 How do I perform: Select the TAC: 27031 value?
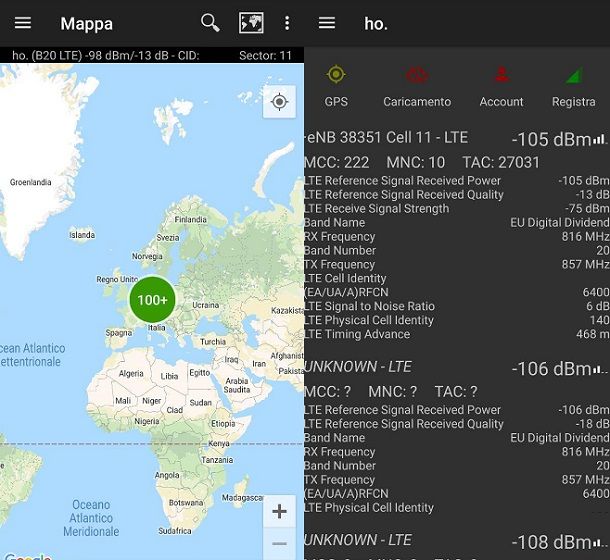pos(501,163)
